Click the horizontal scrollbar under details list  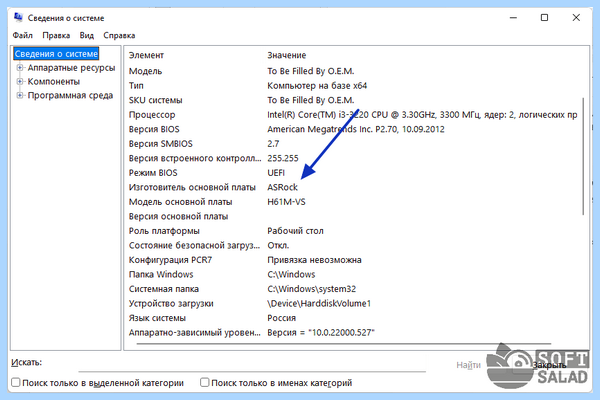pyautogui.click(x=343, y=343)
